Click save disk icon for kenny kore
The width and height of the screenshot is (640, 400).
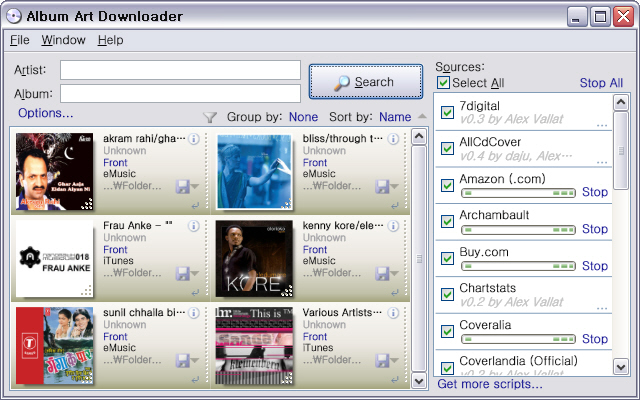[382, 273]
